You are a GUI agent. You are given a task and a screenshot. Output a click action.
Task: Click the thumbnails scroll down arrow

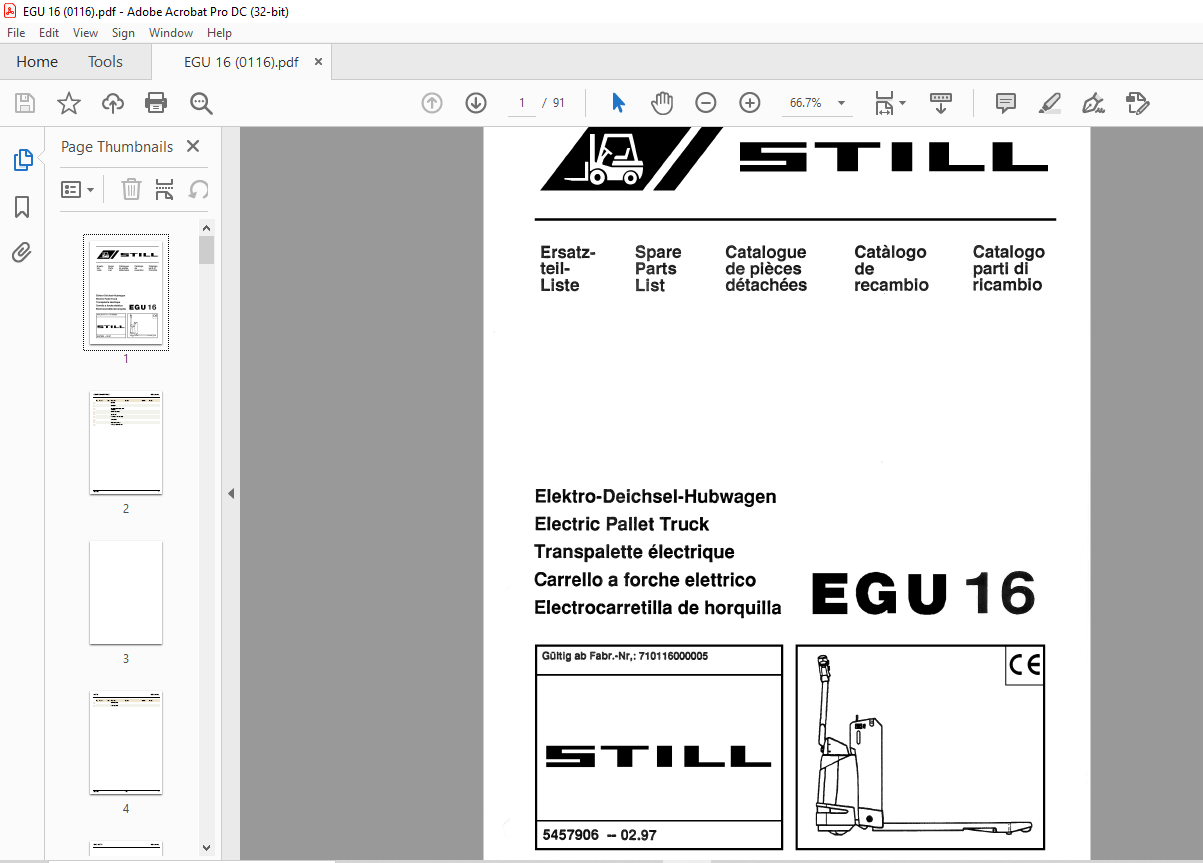(207, 848)
